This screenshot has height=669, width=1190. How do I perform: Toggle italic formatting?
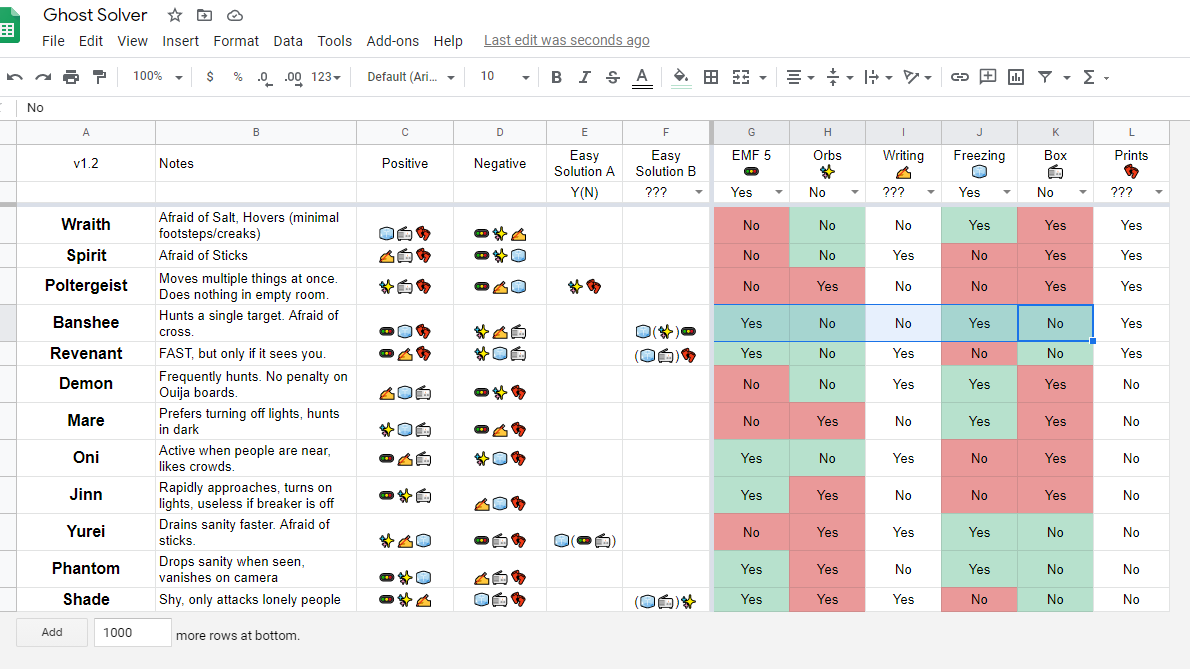point(584,77)
